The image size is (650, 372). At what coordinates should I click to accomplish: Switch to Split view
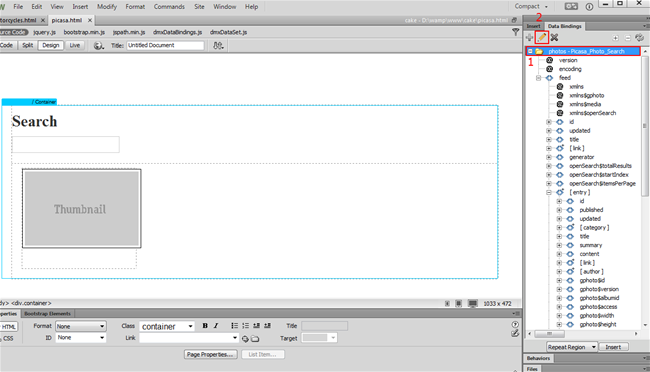[x=27, y=45]
